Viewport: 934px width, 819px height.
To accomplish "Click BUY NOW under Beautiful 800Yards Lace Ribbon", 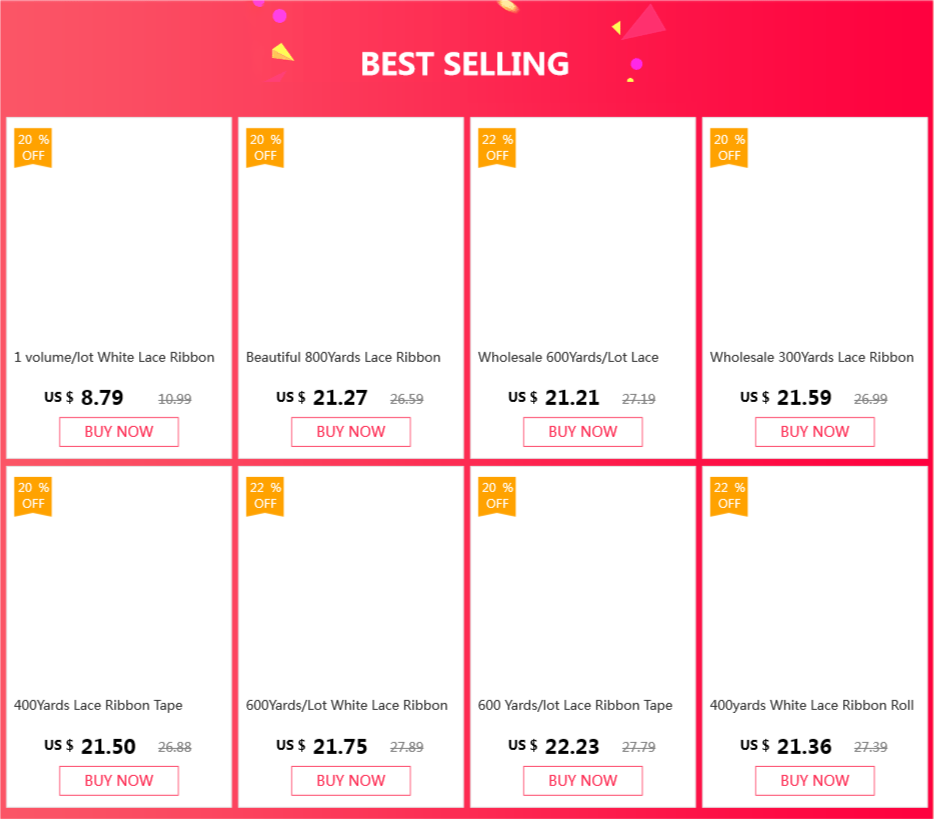I will (351, 432).
